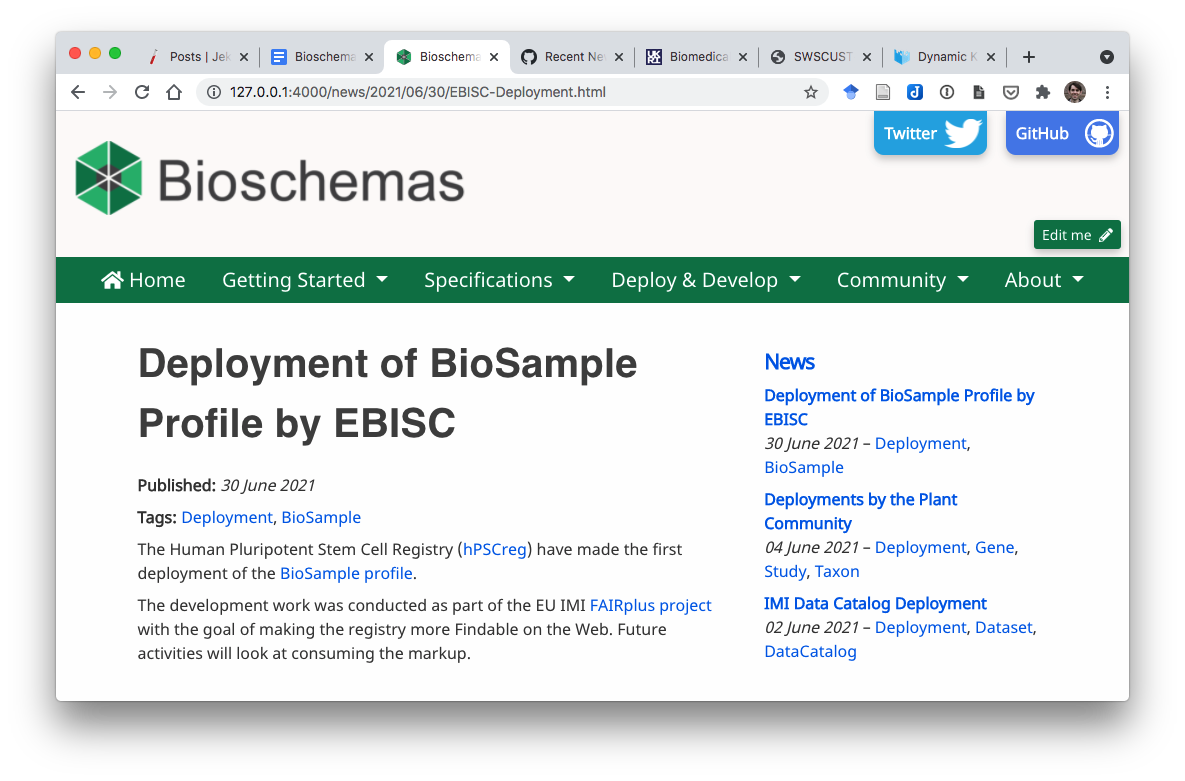Click the BioSample tag under the article title

(x=321, y=517)
